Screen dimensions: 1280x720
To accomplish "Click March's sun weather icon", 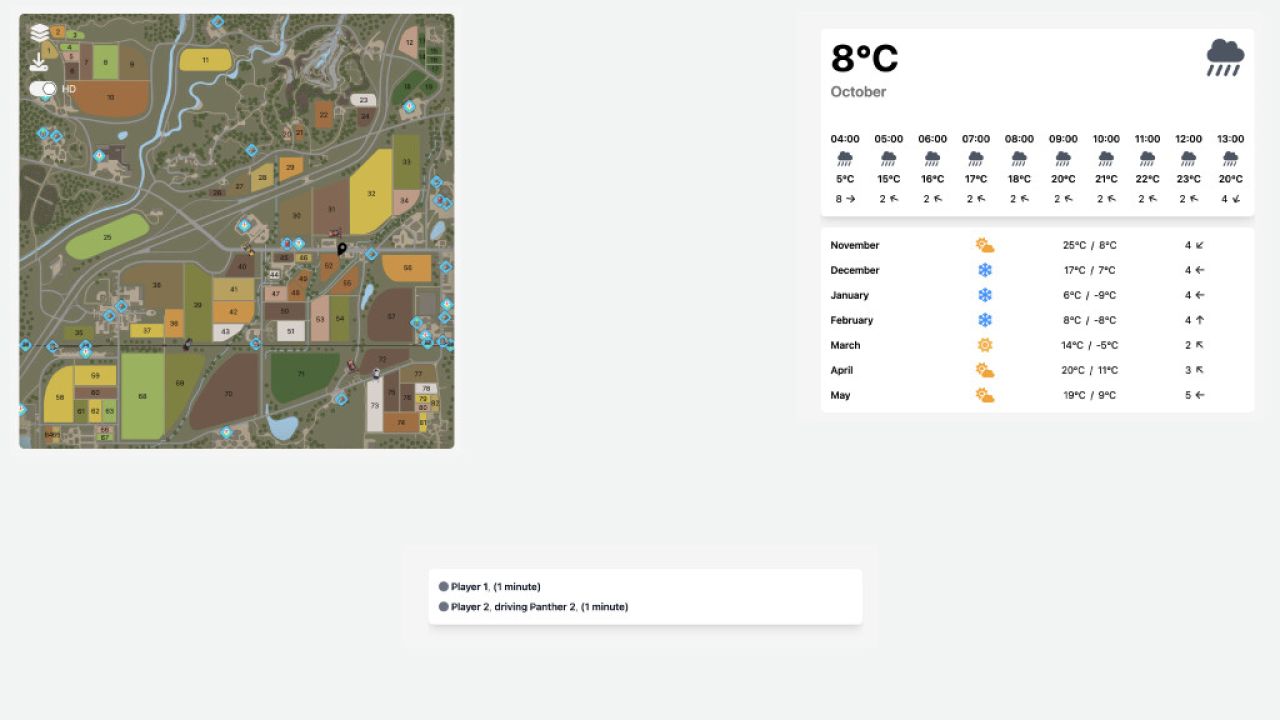I will tap(985, 344).
